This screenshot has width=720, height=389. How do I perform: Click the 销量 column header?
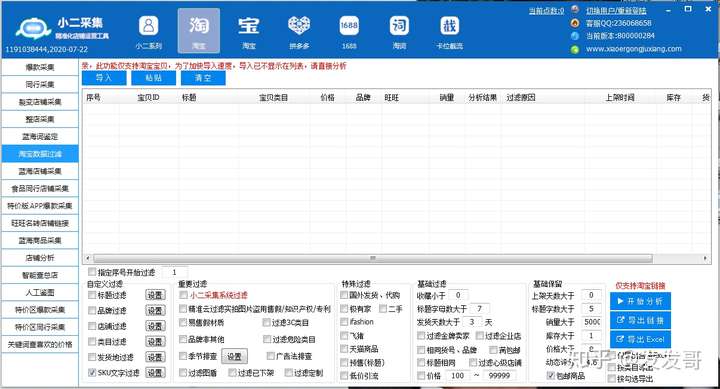(446, 97)
